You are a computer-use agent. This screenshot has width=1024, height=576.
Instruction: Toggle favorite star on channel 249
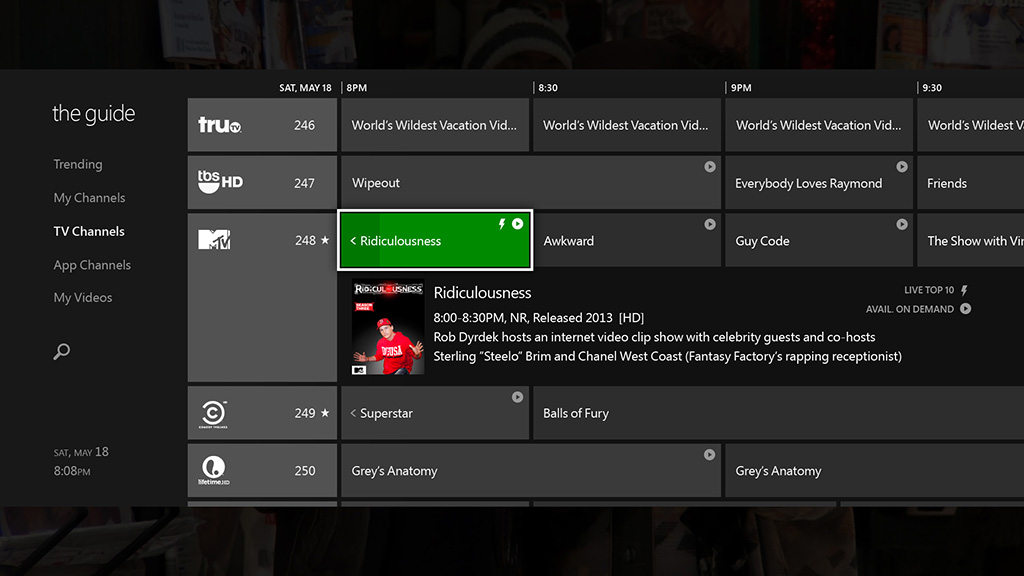tap(325, 413)
